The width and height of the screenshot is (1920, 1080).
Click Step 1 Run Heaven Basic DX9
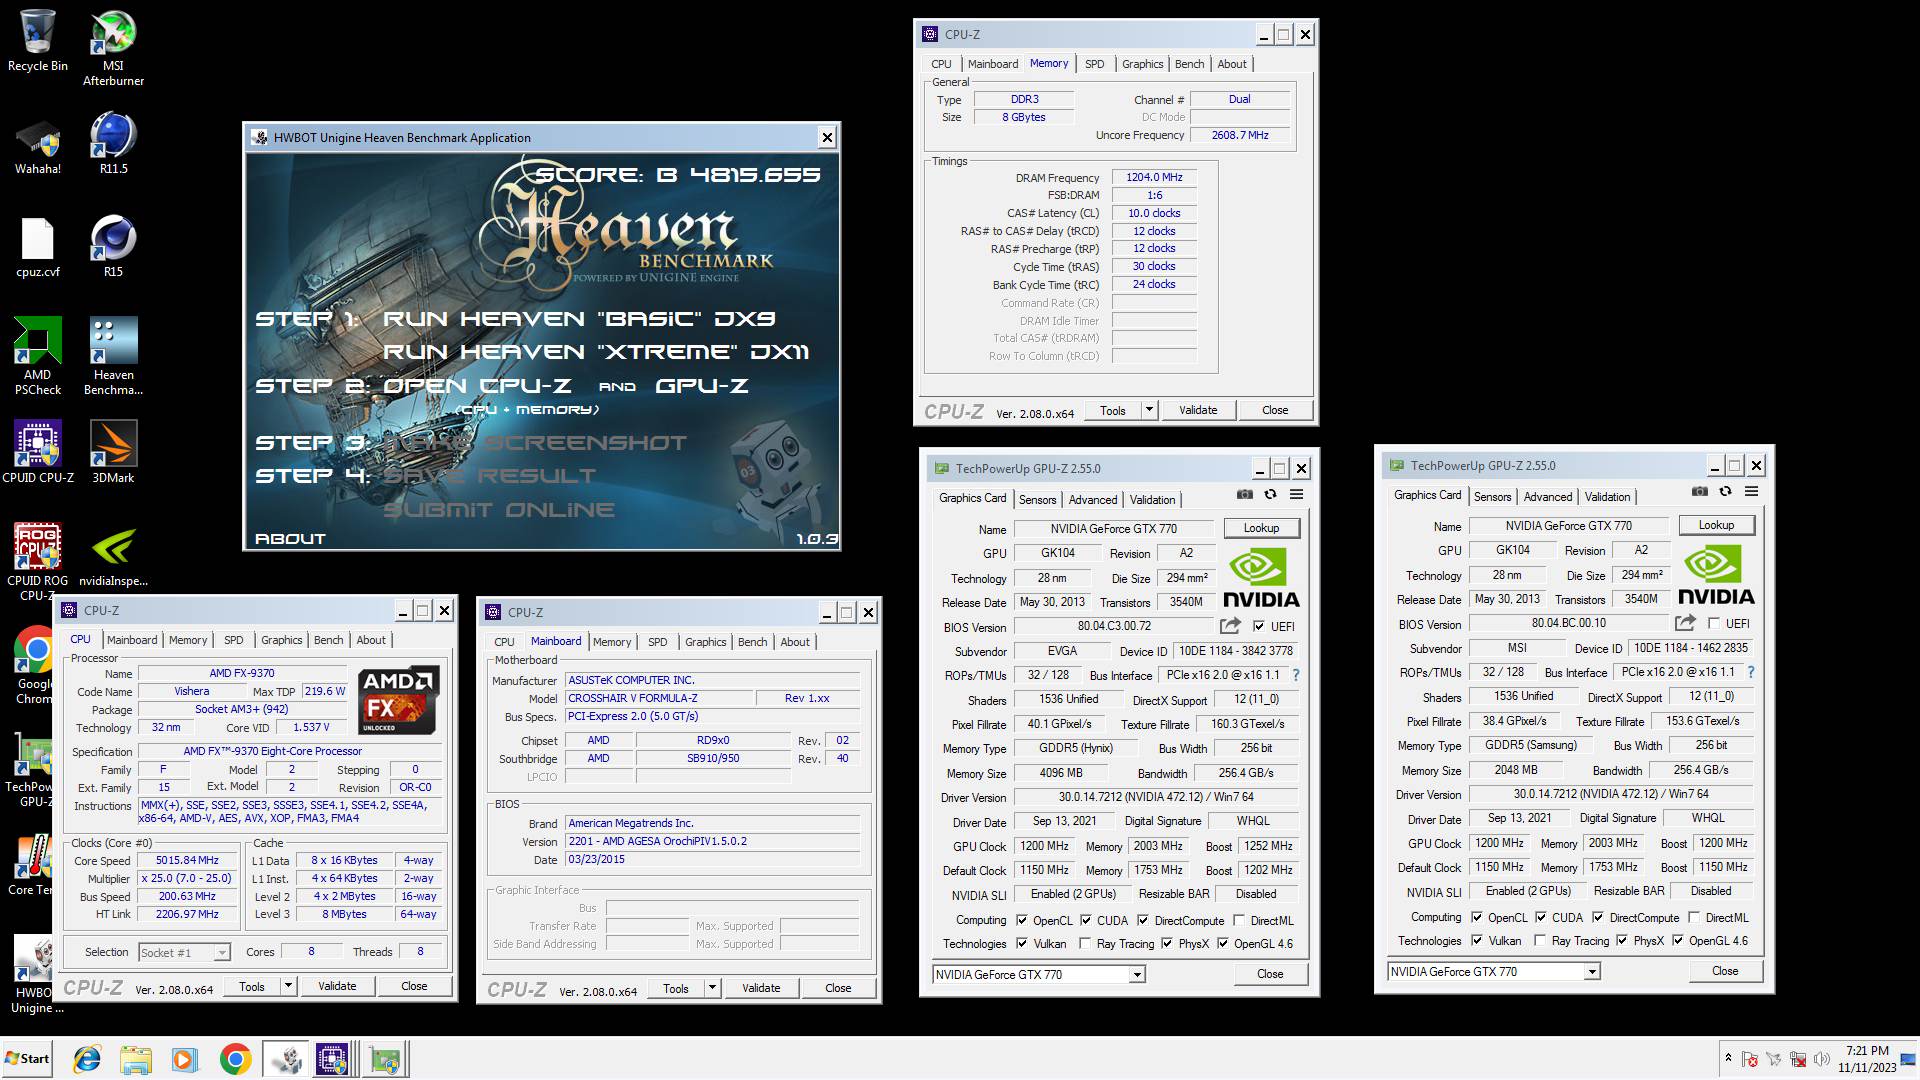pos(516,319)
